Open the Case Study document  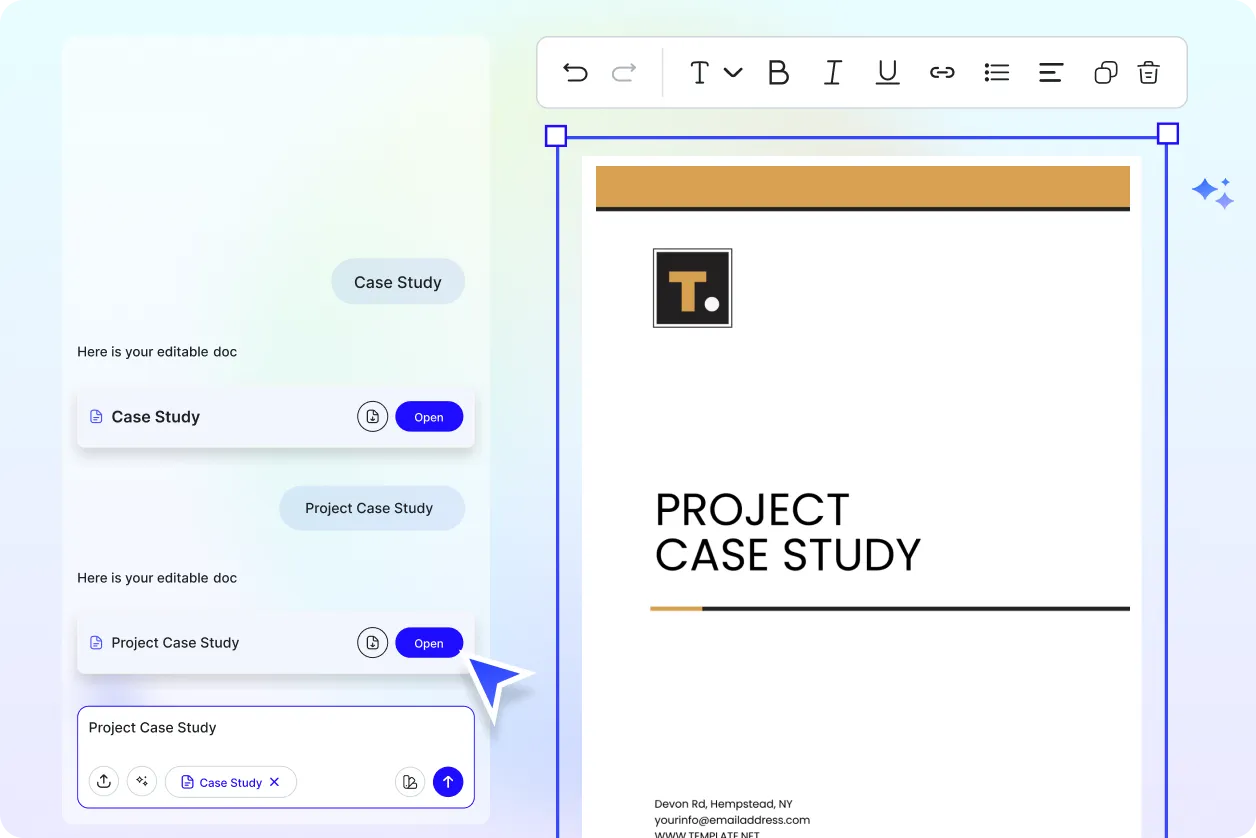pyautogui.click(x=429, y=416)
